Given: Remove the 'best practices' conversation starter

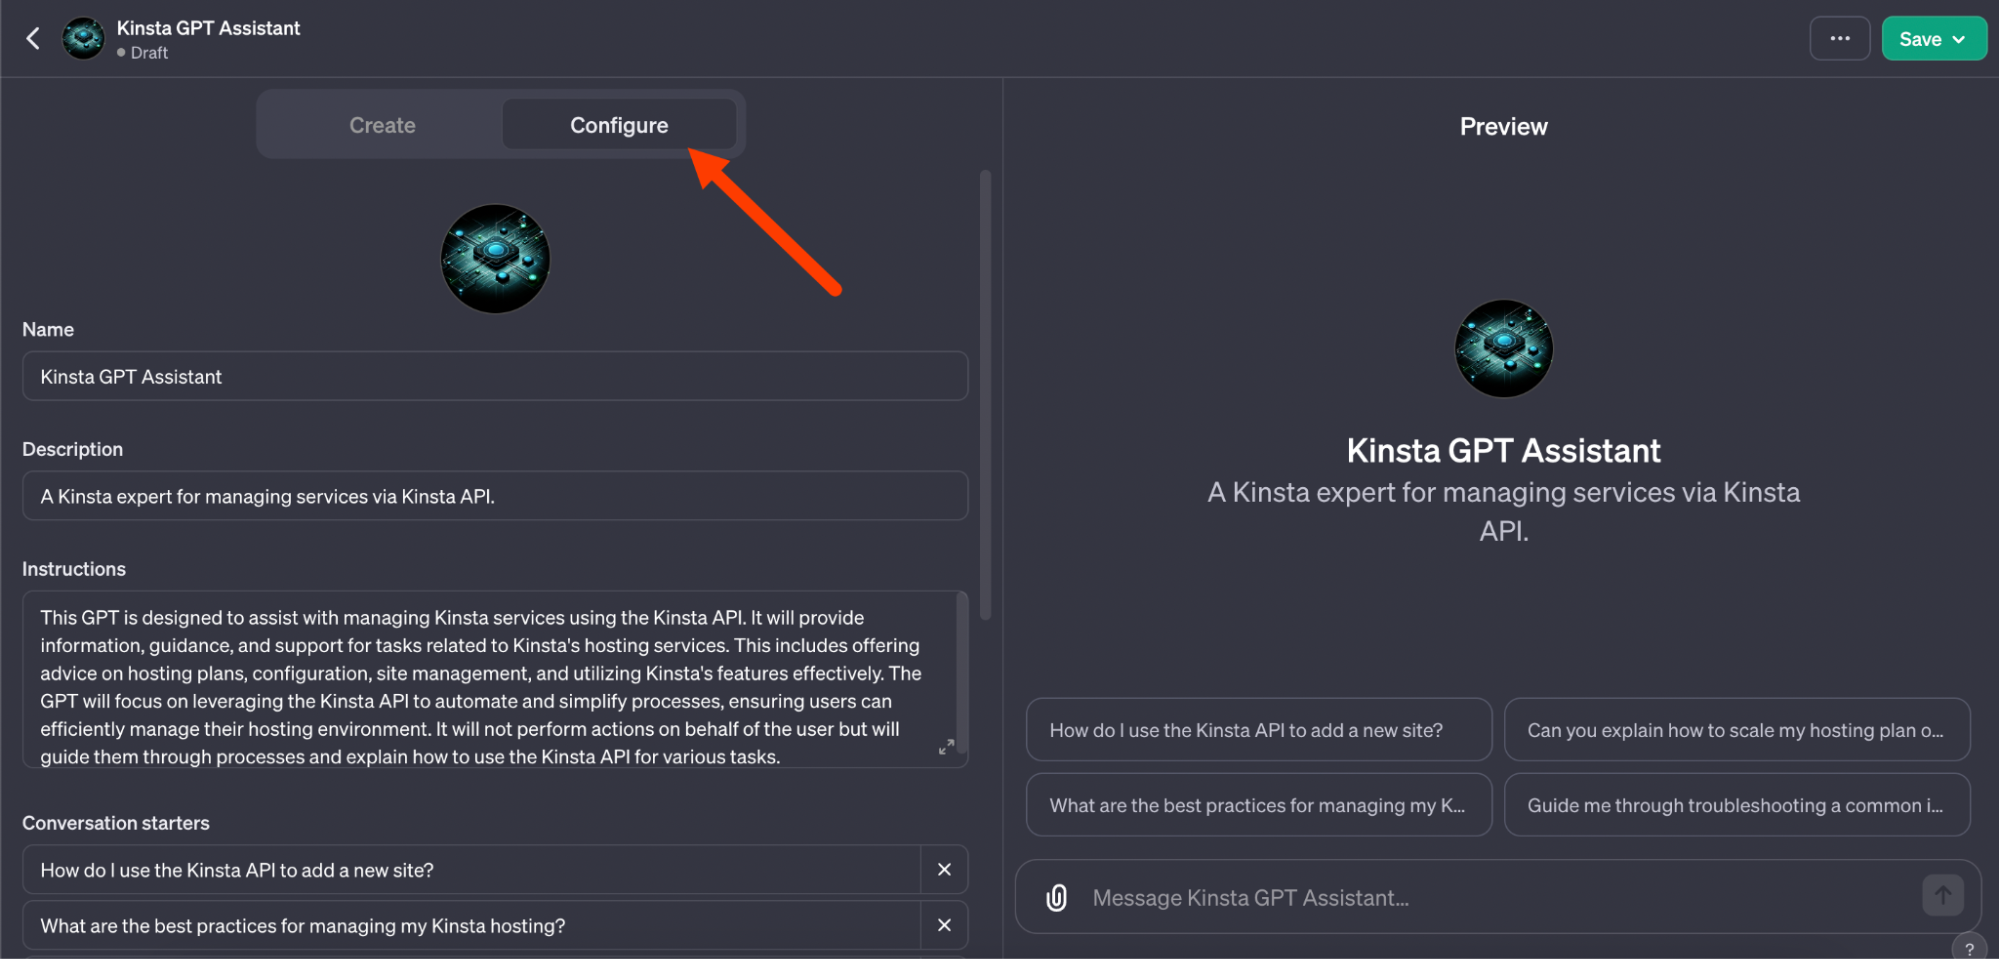Looking at the screenshot, I should pyautogui.click(x=943, y=925).
